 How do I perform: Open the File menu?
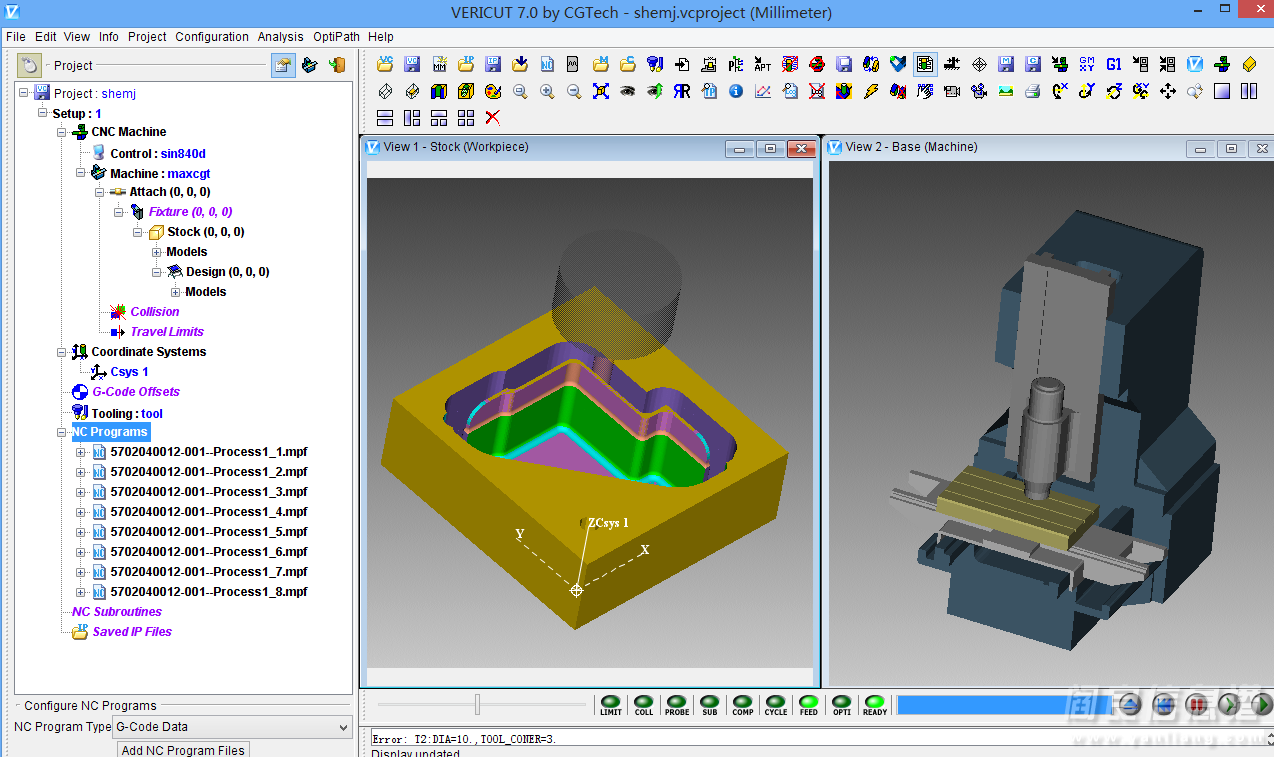[16, 37]
